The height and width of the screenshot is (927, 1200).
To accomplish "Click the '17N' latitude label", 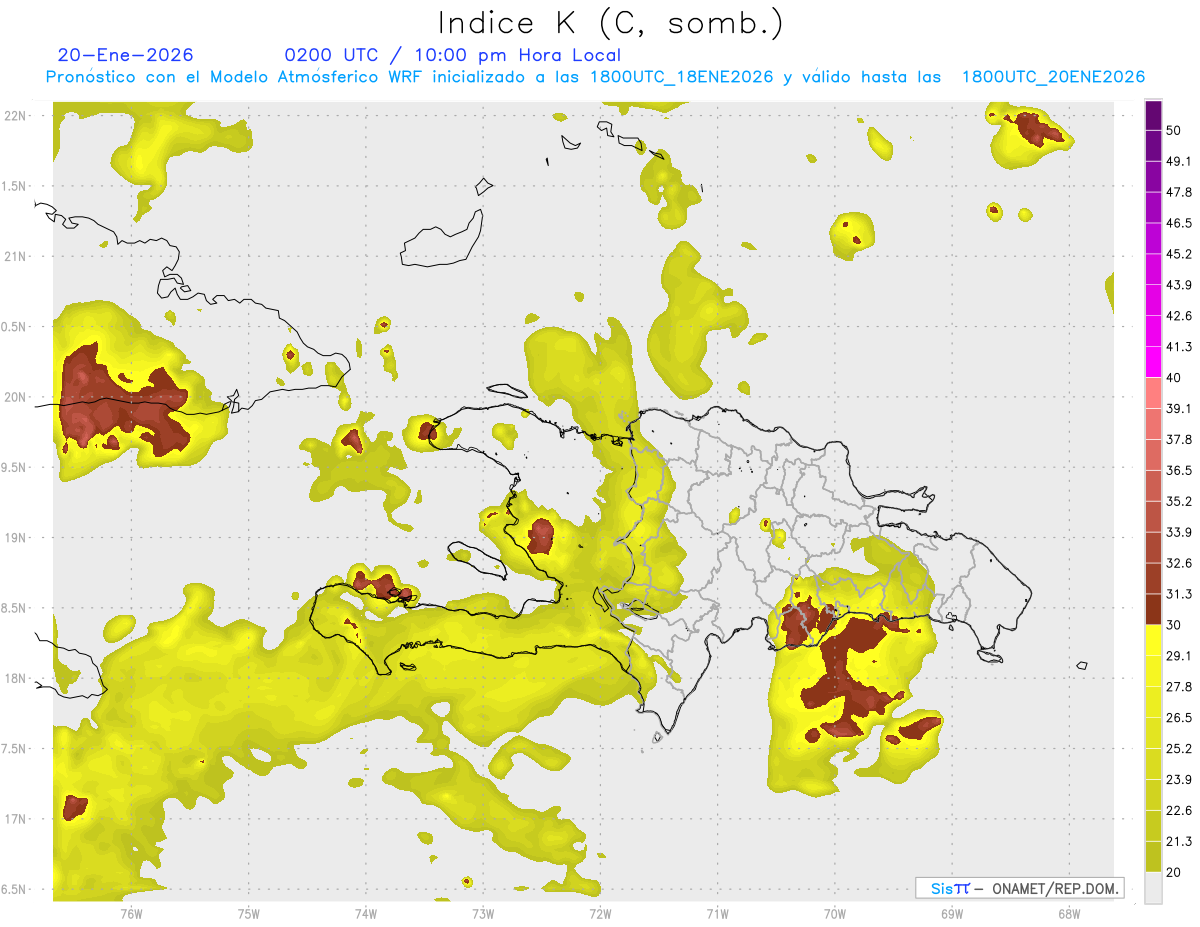I will point(15,819).
